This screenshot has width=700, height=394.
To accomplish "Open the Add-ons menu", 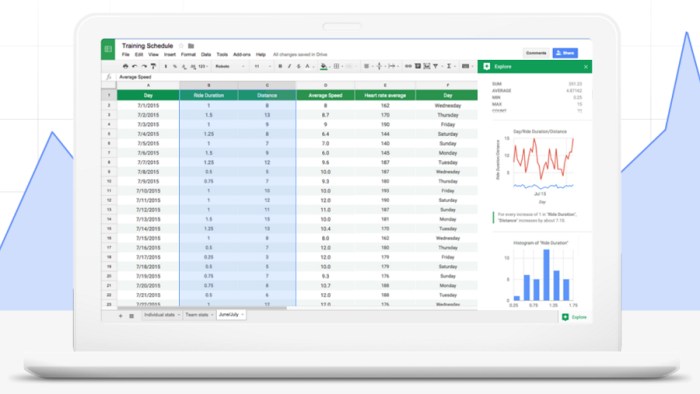I will click(242, 54).
